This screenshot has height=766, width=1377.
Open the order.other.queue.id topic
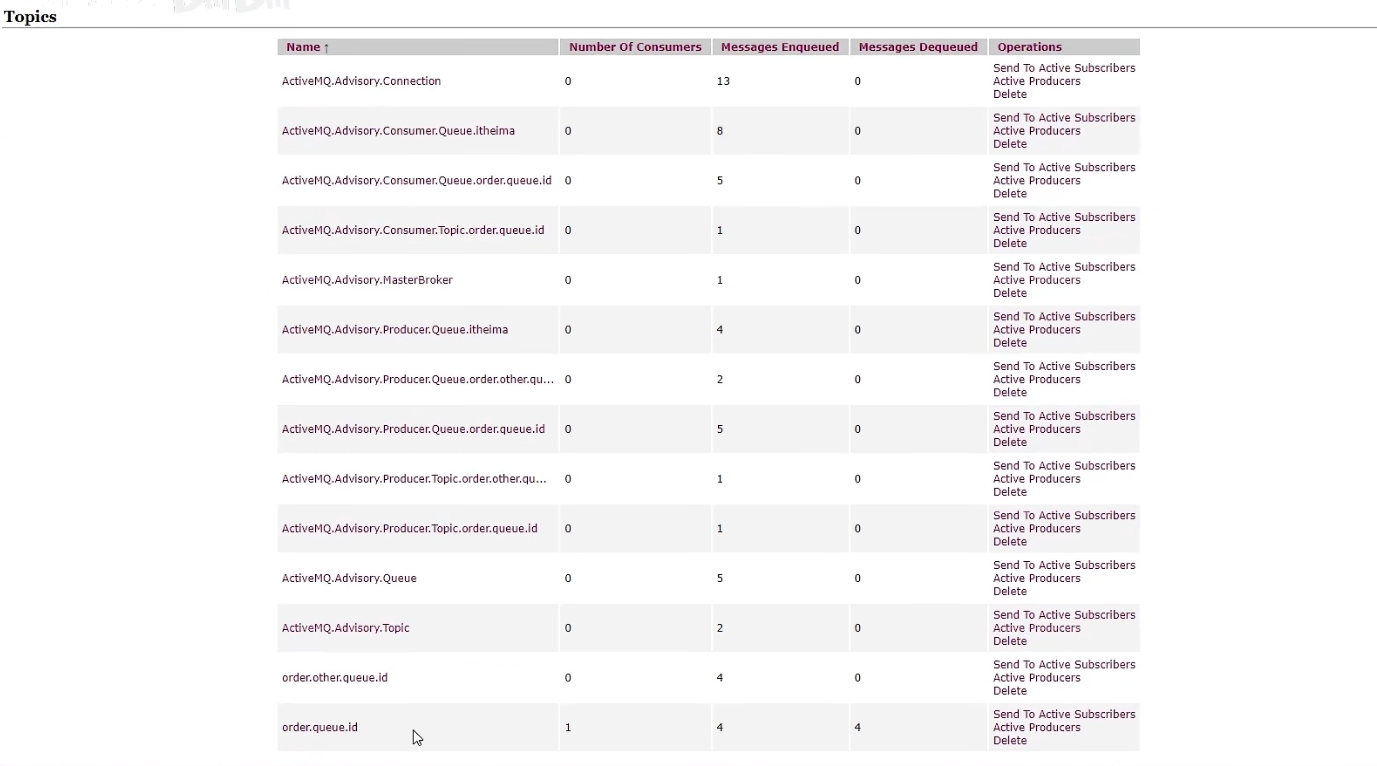pyautogui.click(x=335, y=678)
